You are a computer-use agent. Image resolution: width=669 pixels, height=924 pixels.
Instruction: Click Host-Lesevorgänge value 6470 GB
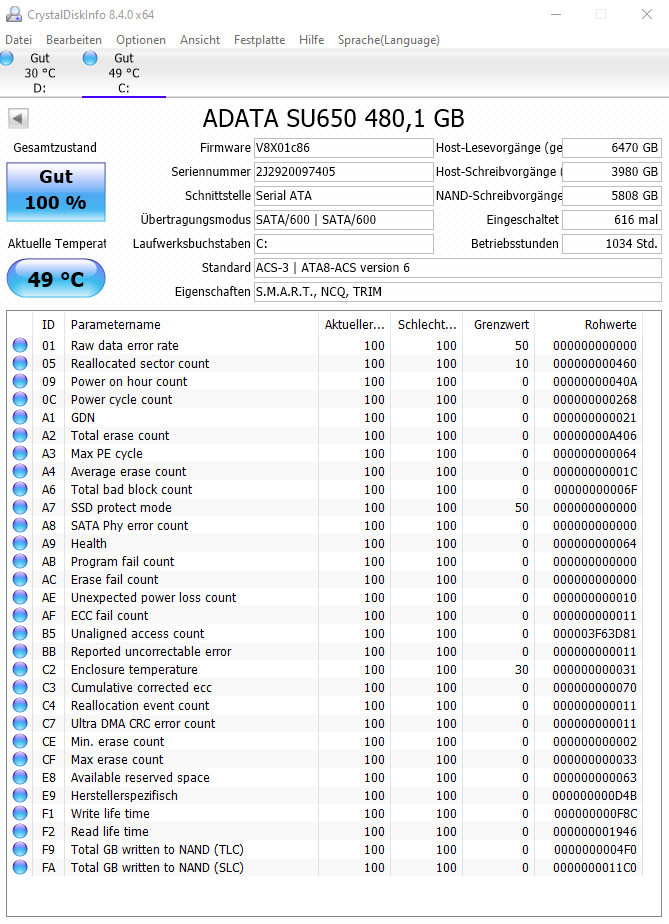pyautogui.click(x=612, y=148)
